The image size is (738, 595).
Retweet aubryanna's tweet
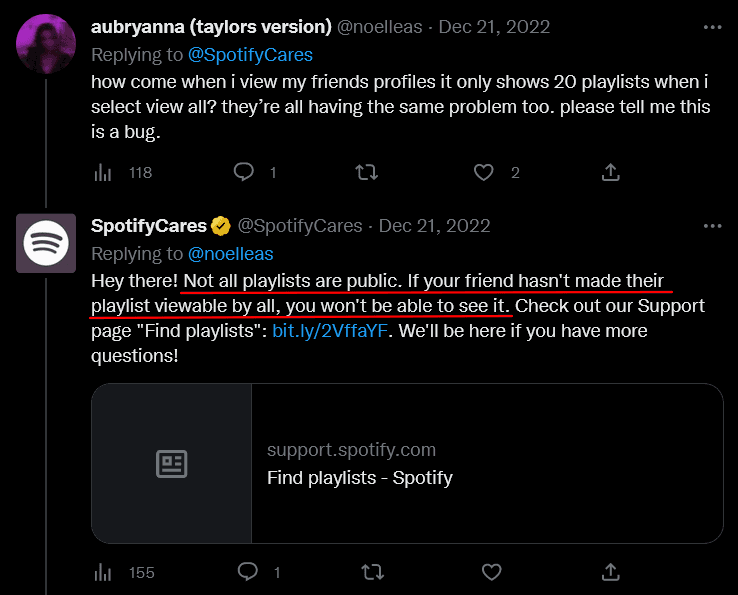click(x=367, y=172)
